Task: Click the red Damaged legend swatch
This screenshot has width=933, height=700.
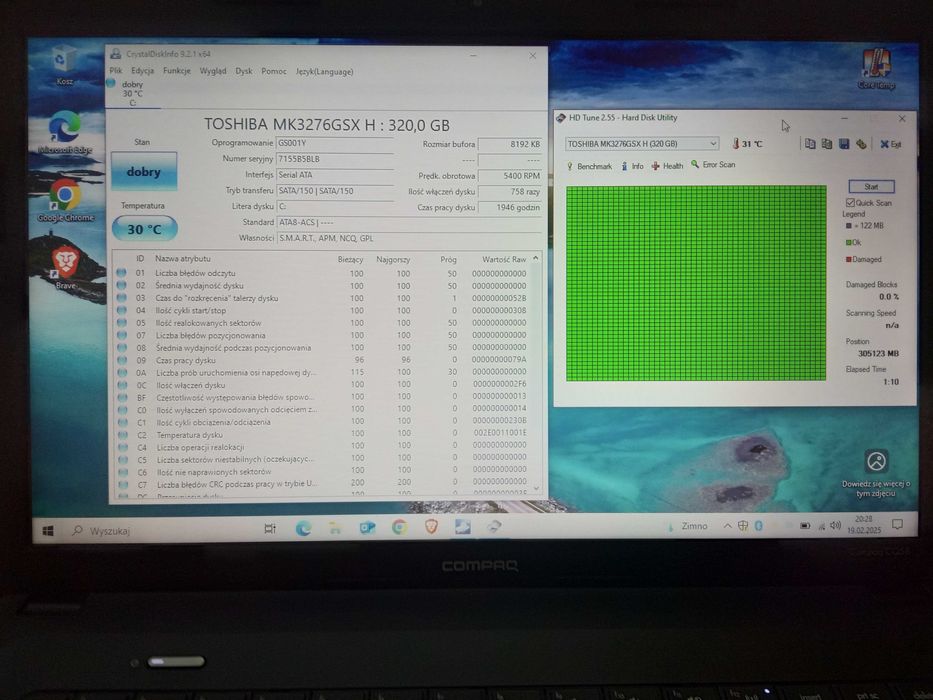Action: click(849, 259)
